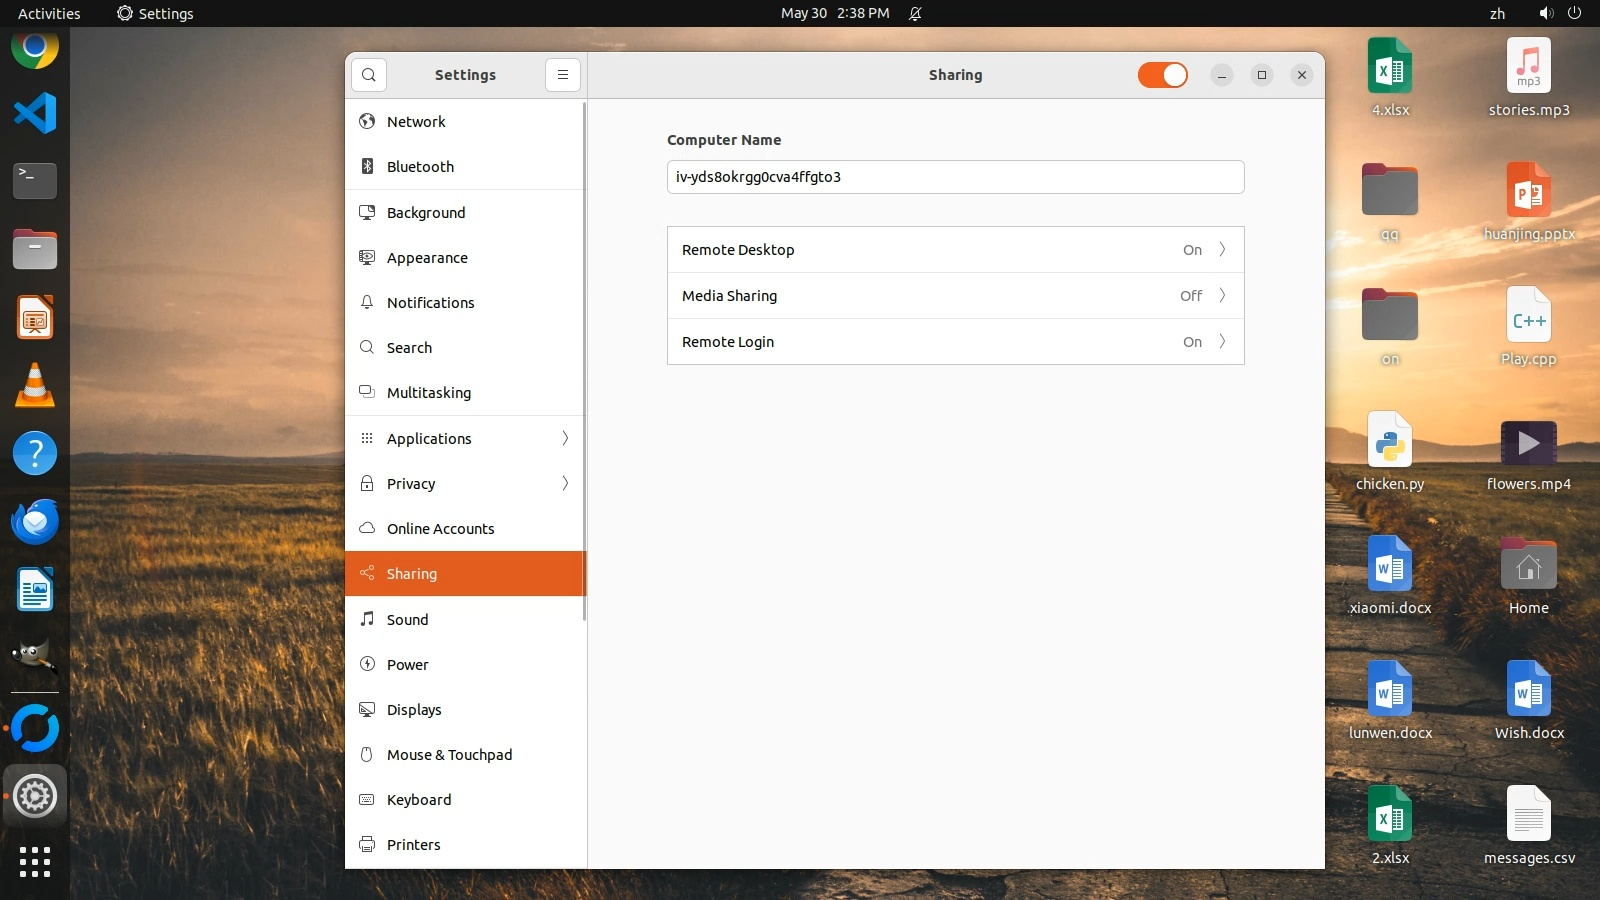Click the Bluetooth icon in sidebar
Screen dimensions: 1600x900
coord(367,166)
